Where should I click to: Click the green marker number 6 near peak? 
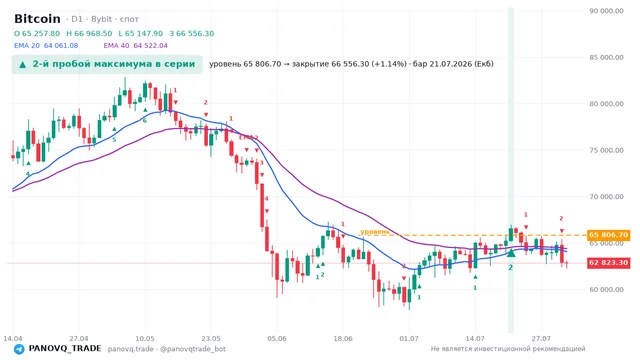[x=144, y=120]
